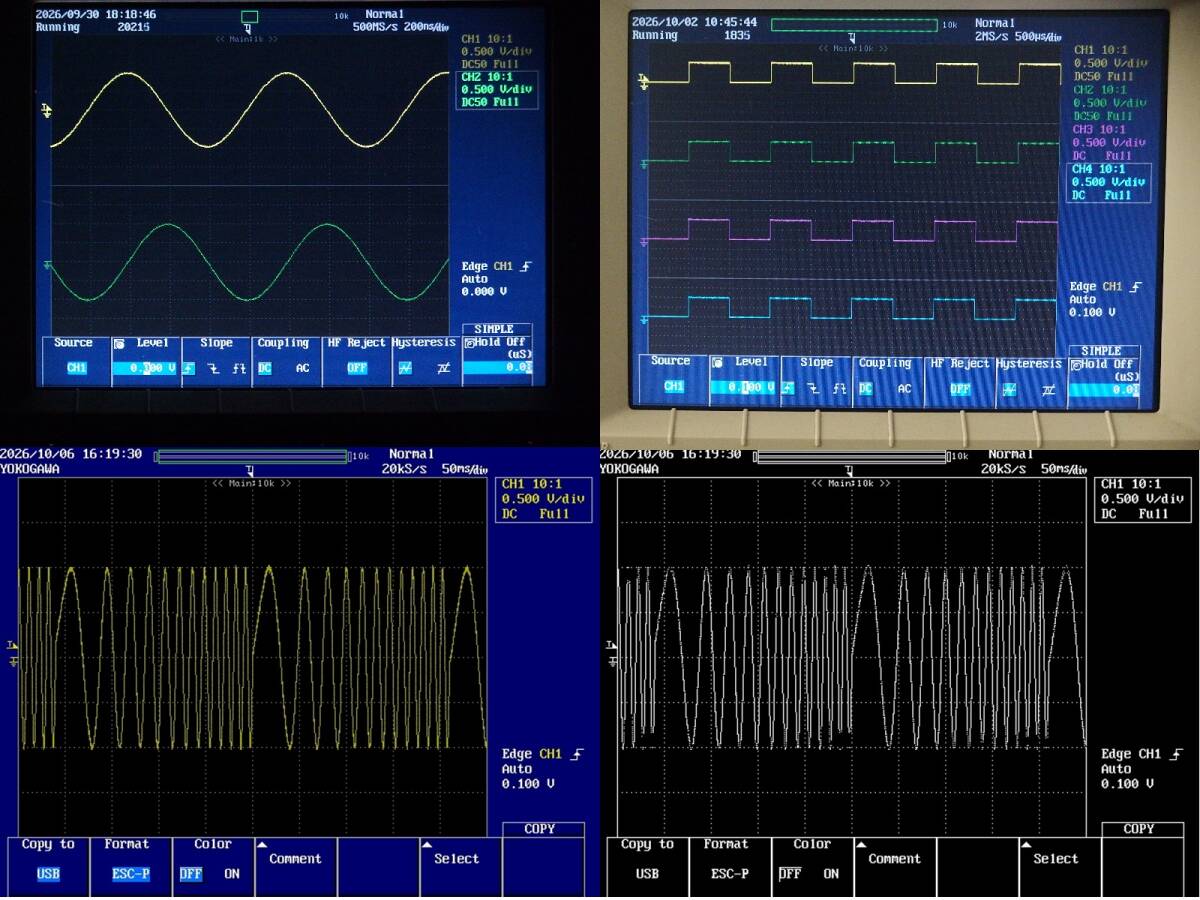Set Color to OFF in blue Yokogawa copy menu
The width and height of the screenshot is (1200, 900).
191,874
